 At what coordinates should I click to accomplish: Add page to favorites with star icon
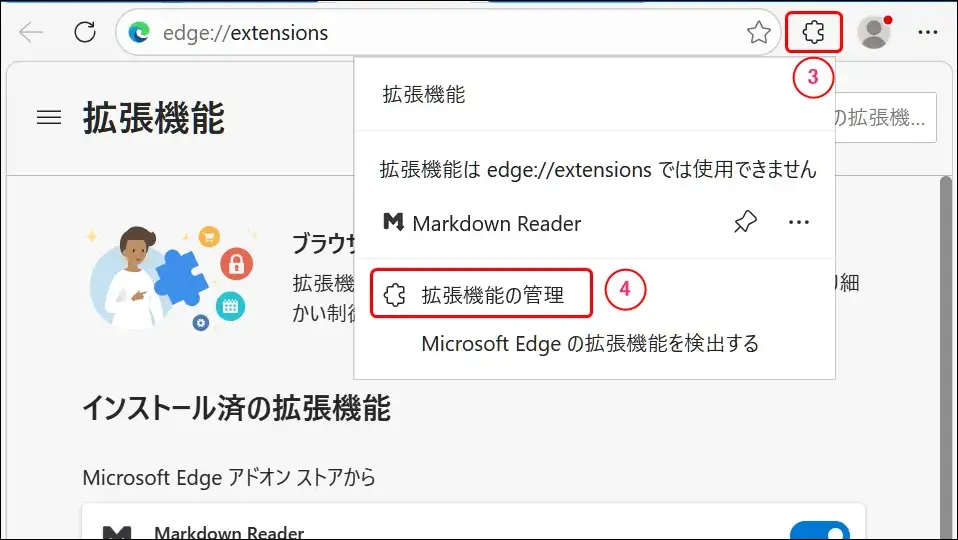coord(759,33)
